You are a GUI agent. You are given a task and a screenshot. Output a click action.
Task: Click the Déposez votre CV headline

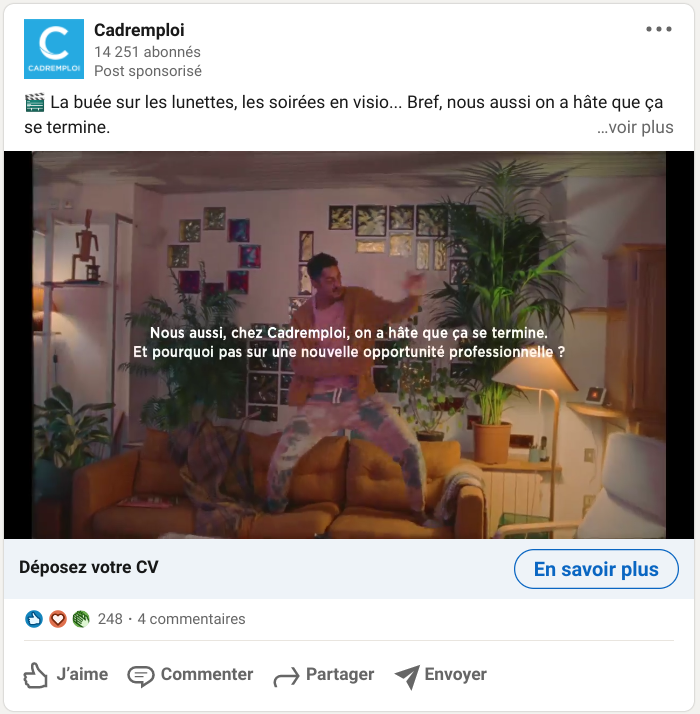point(89,567)
